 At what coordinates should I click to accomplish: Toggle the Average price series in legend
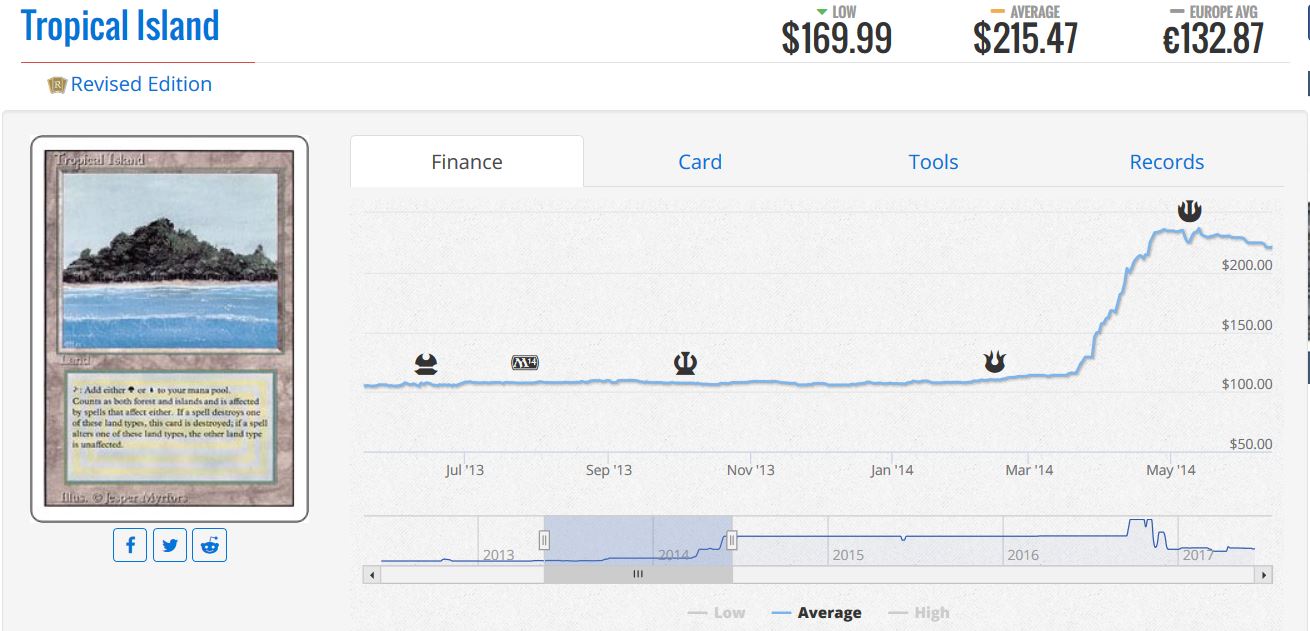tap(817, 612)
